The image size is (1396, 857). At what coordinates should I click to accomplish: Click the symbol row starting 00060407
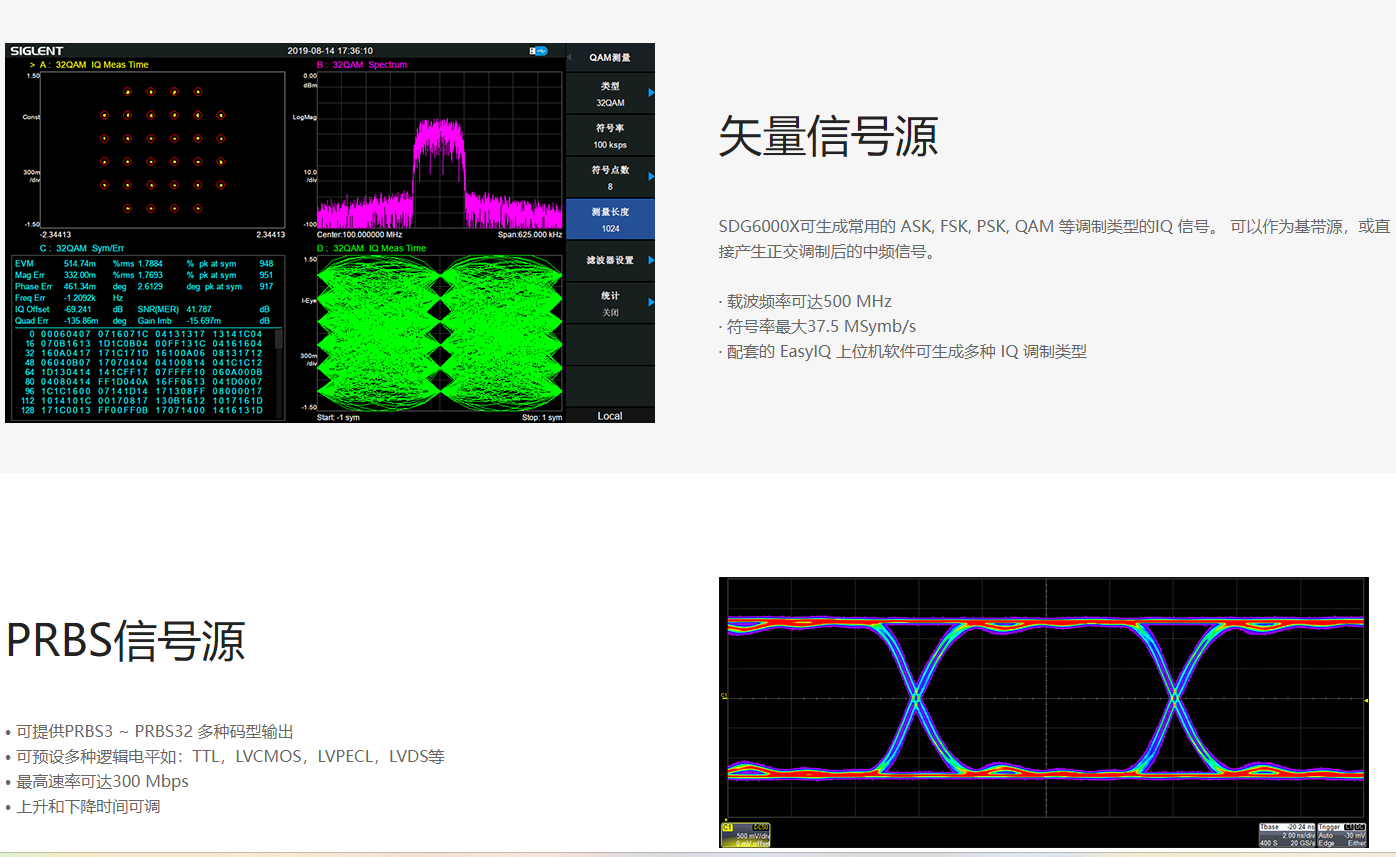146,334
